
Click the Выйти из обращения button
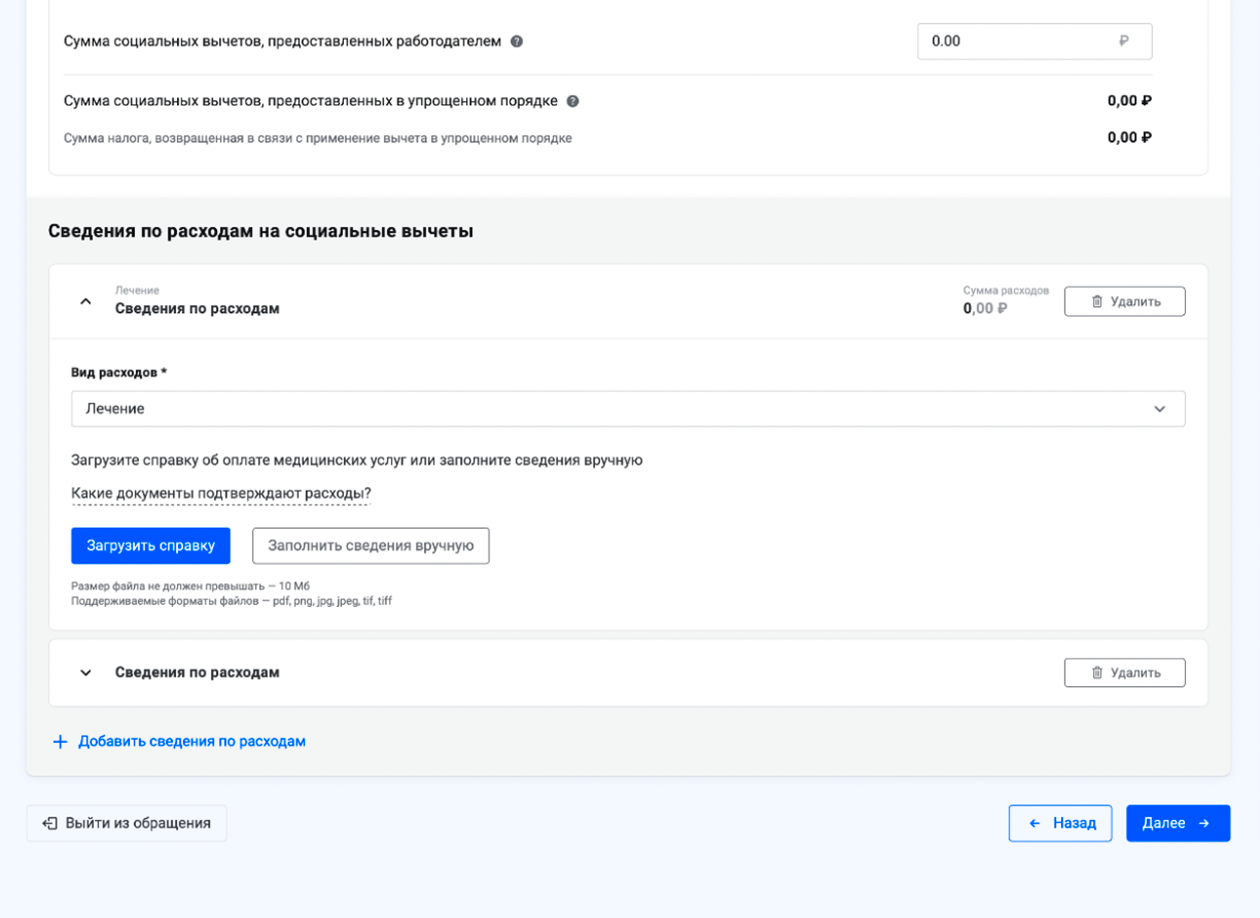(x=127, y=824)
